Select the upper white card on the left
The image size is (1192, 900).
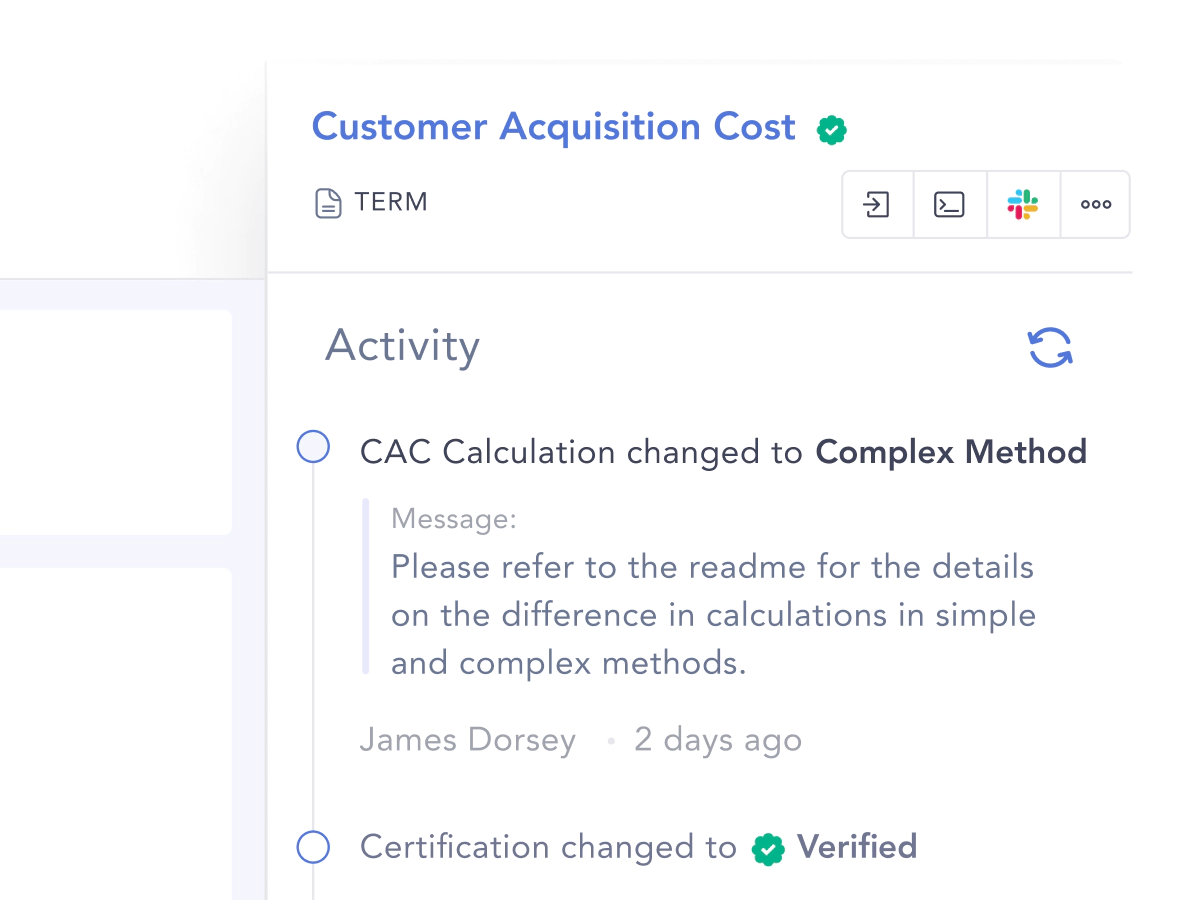tap(116, 422)
